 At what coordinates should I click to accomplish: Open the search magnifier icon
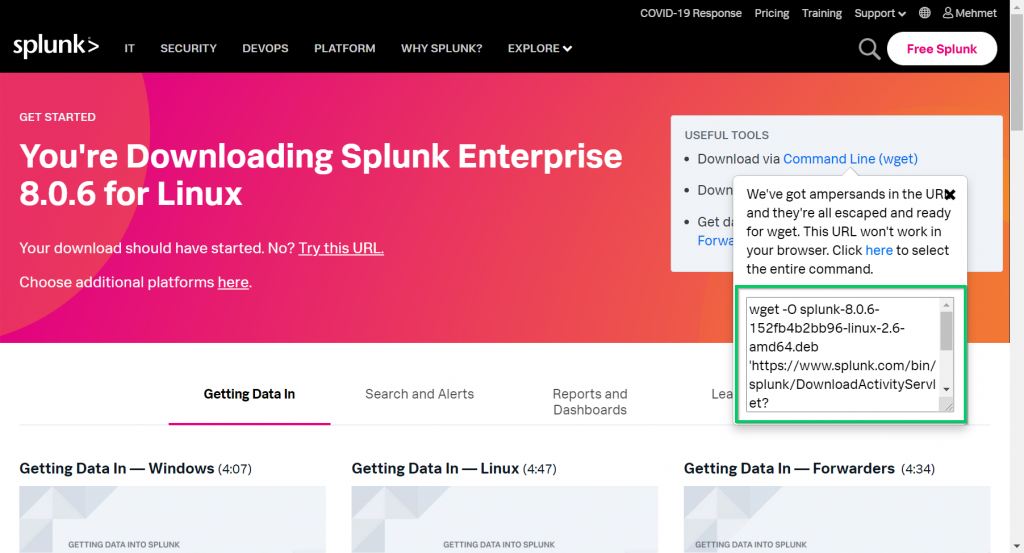click(869, 49)
